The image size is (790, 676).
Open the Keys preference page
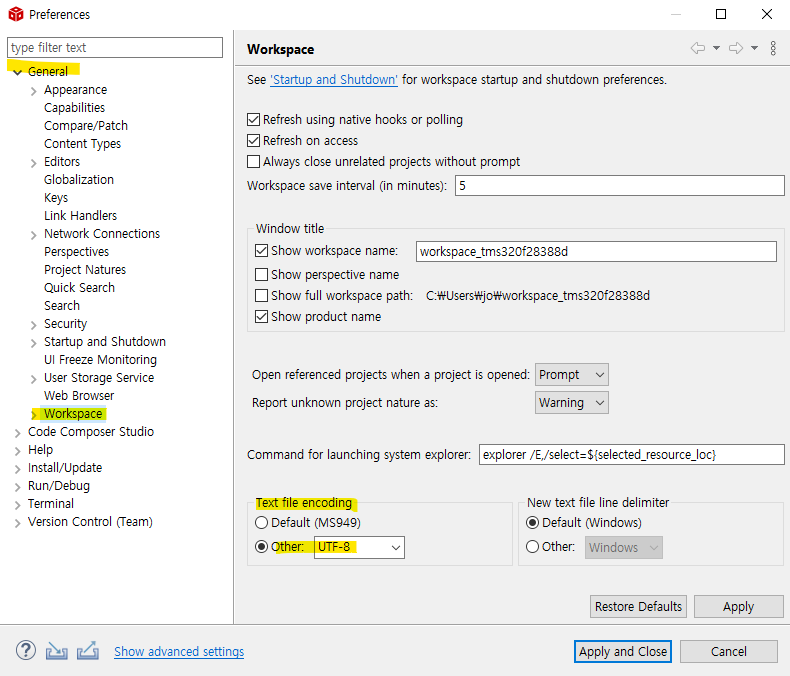(56, 197)
